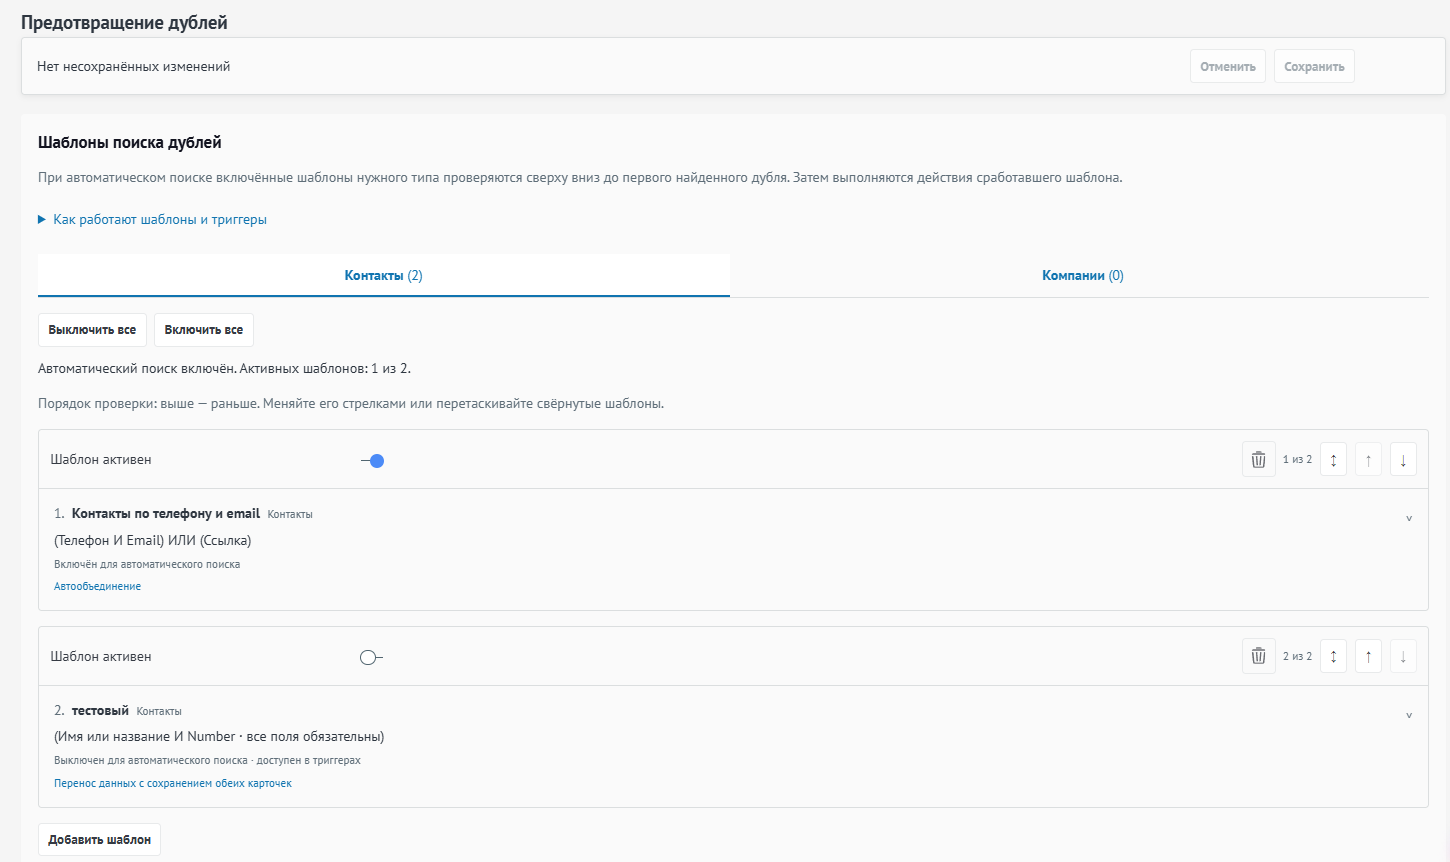Move template 2 из 2 up

(1368, 657)
